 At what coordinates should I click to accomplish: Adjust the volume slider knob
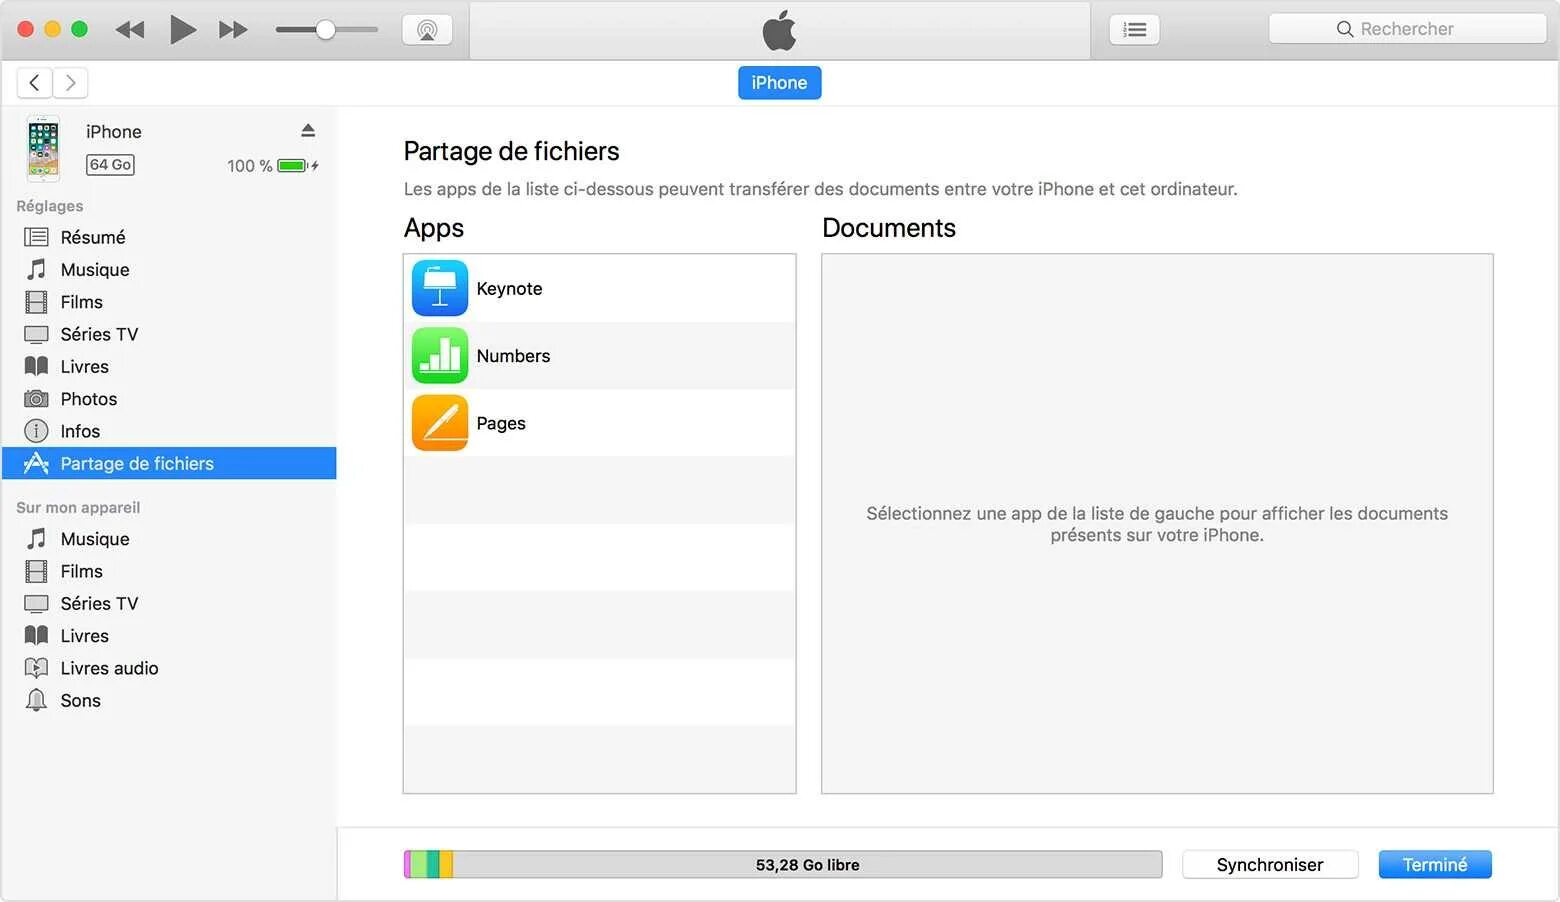coord(325,29)
